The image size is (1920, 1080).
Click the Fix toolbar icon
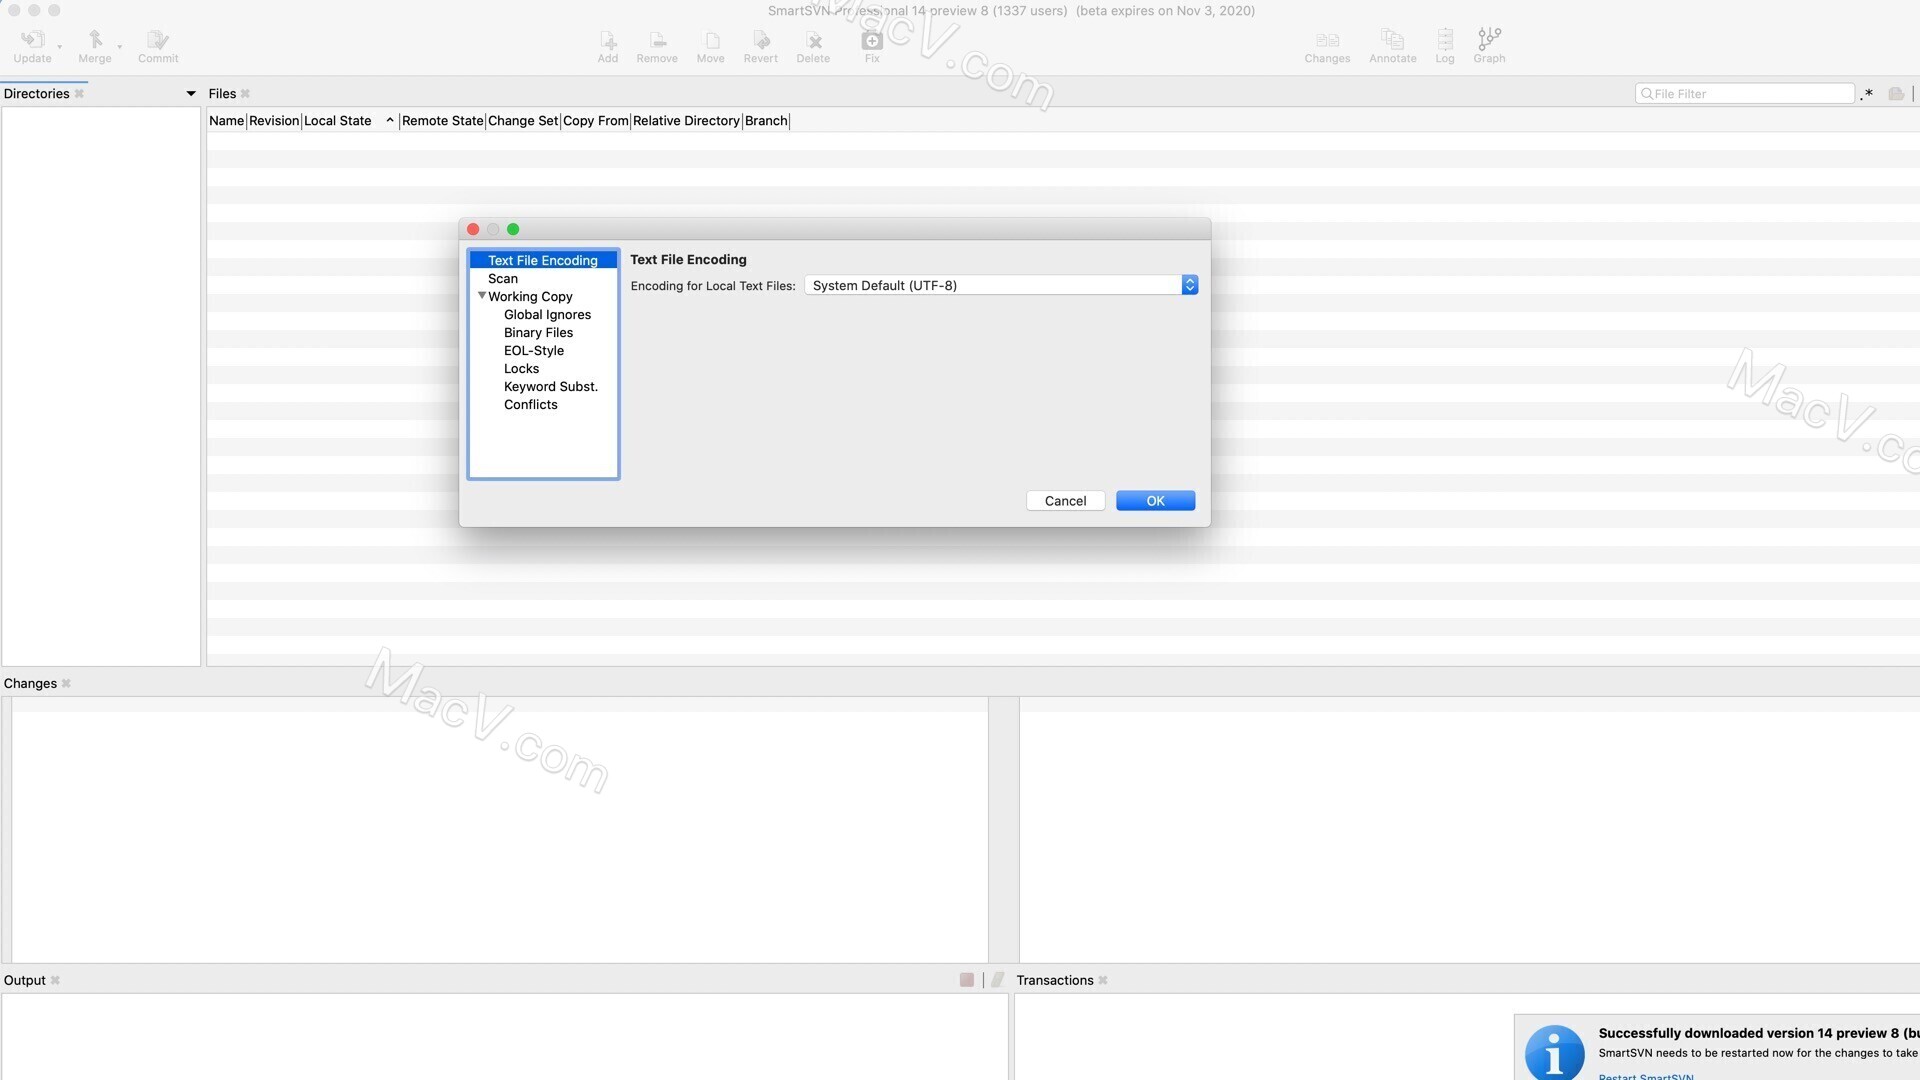click(871, 44)
